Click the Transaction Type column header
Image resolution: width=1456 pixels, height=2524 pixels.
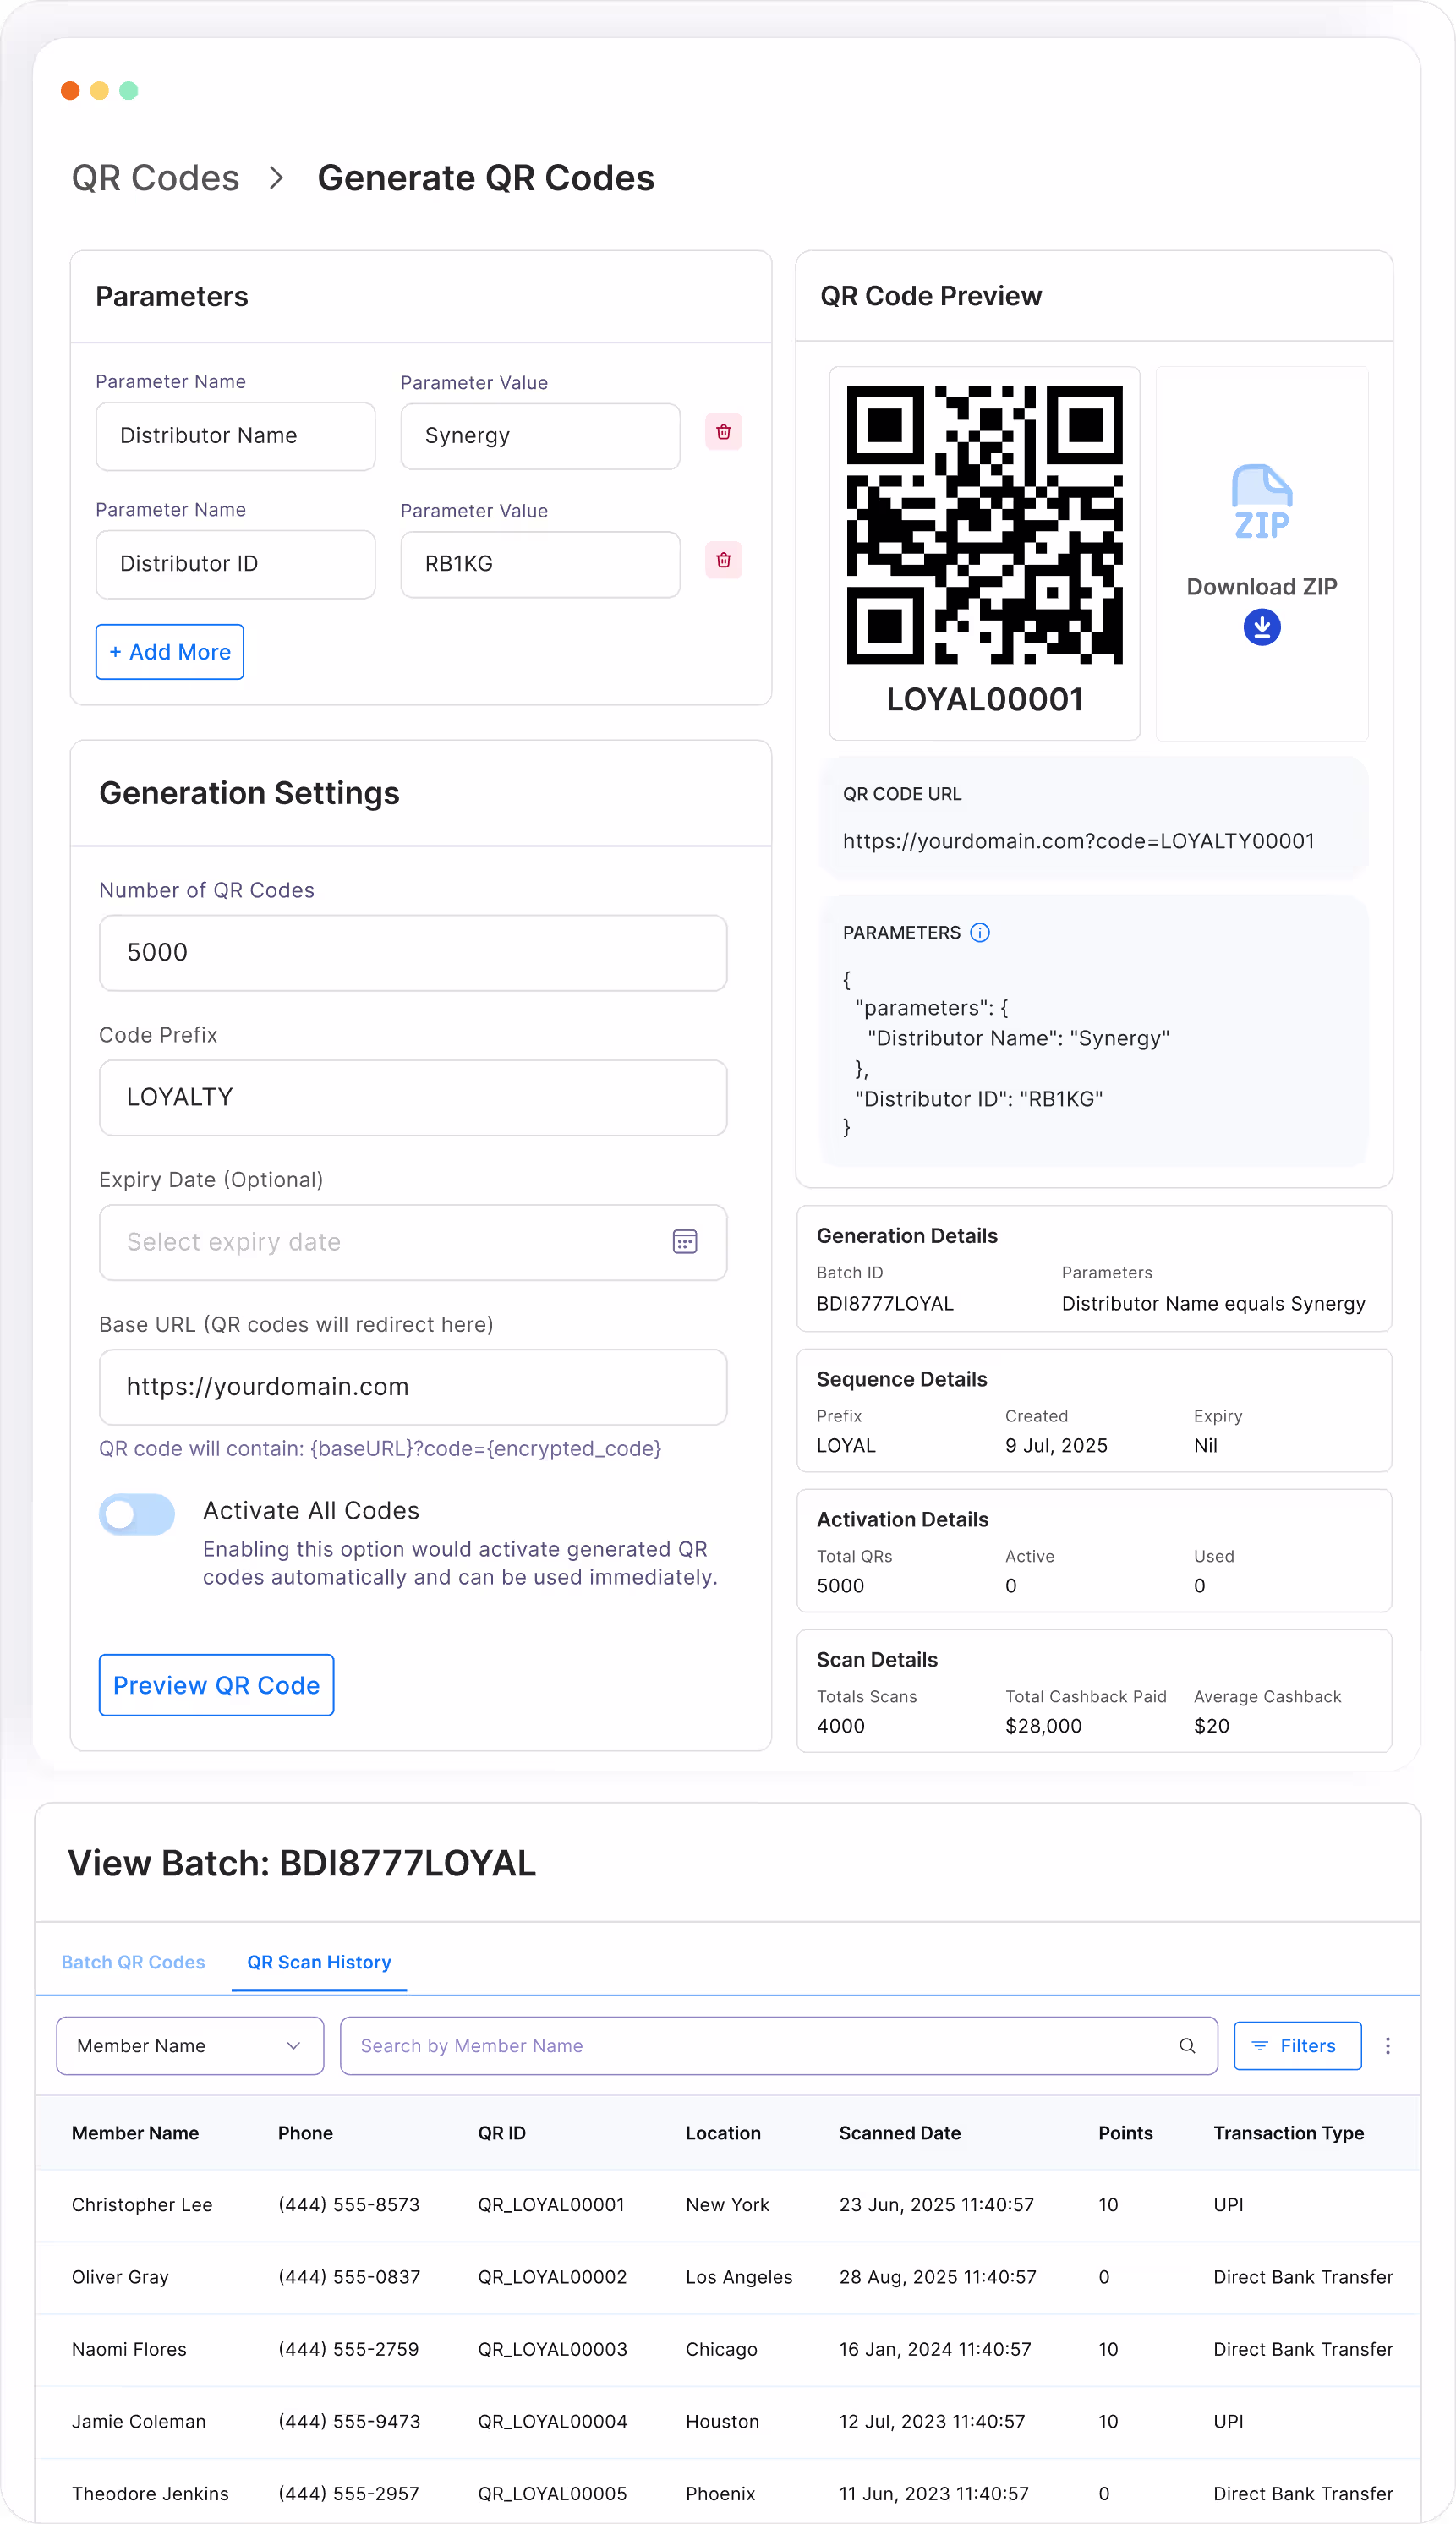coord(1288,2132)
